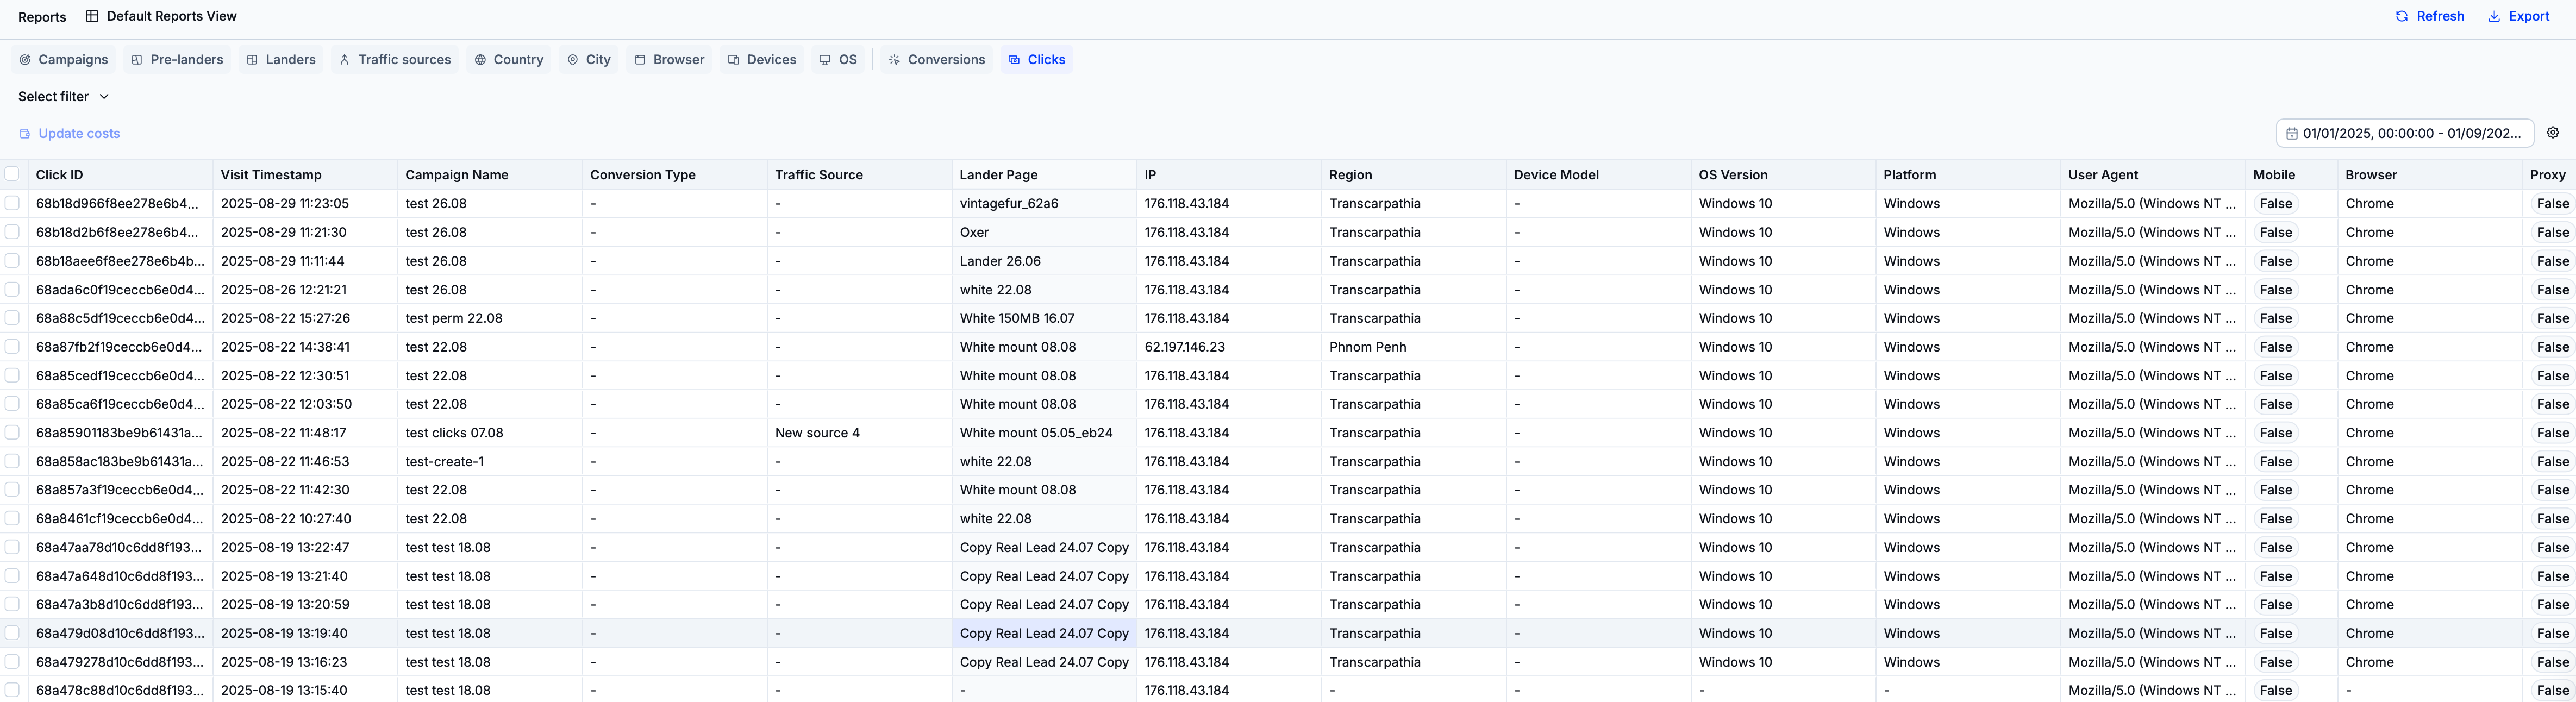Check the row for test-create-1 campaign
Screen dimensions: 2576x702
click(x=12, y=461)
